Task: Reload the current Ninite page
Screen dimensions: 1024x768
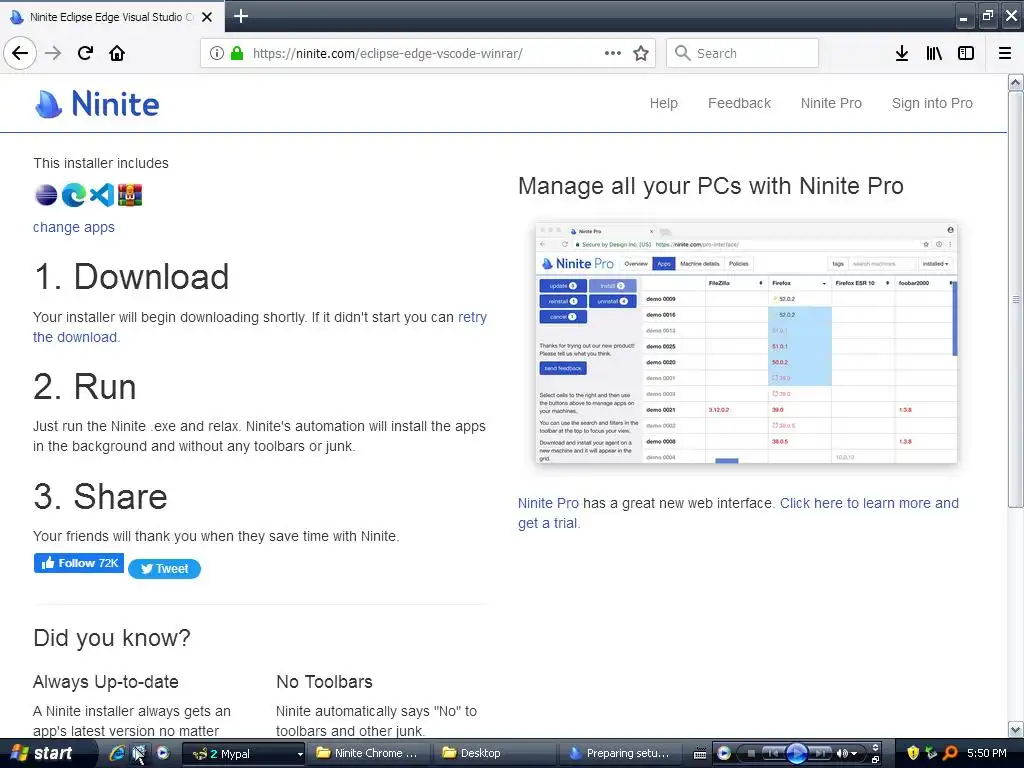Action: click(85, 53)
